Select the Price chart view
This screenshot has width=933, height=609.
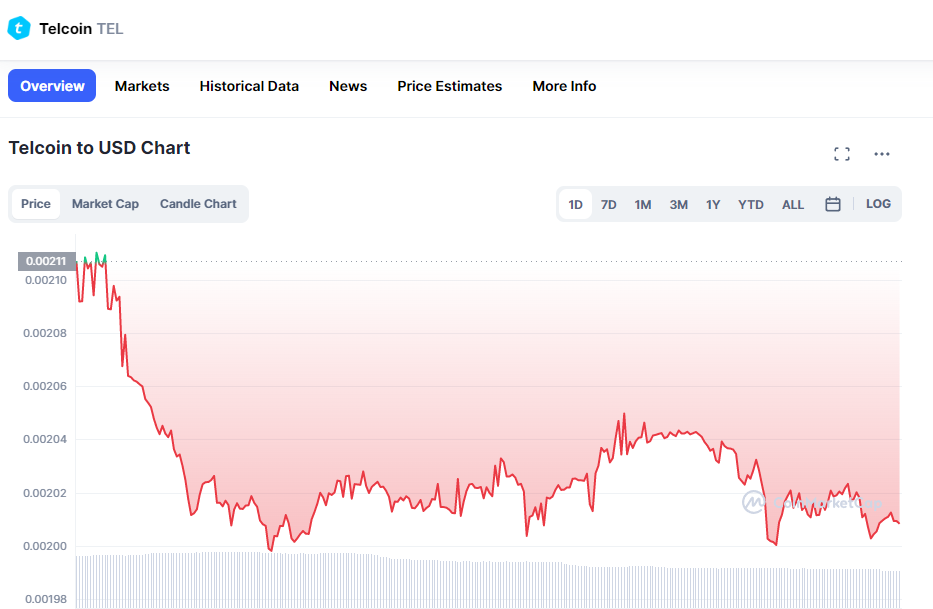click(36, 204)
